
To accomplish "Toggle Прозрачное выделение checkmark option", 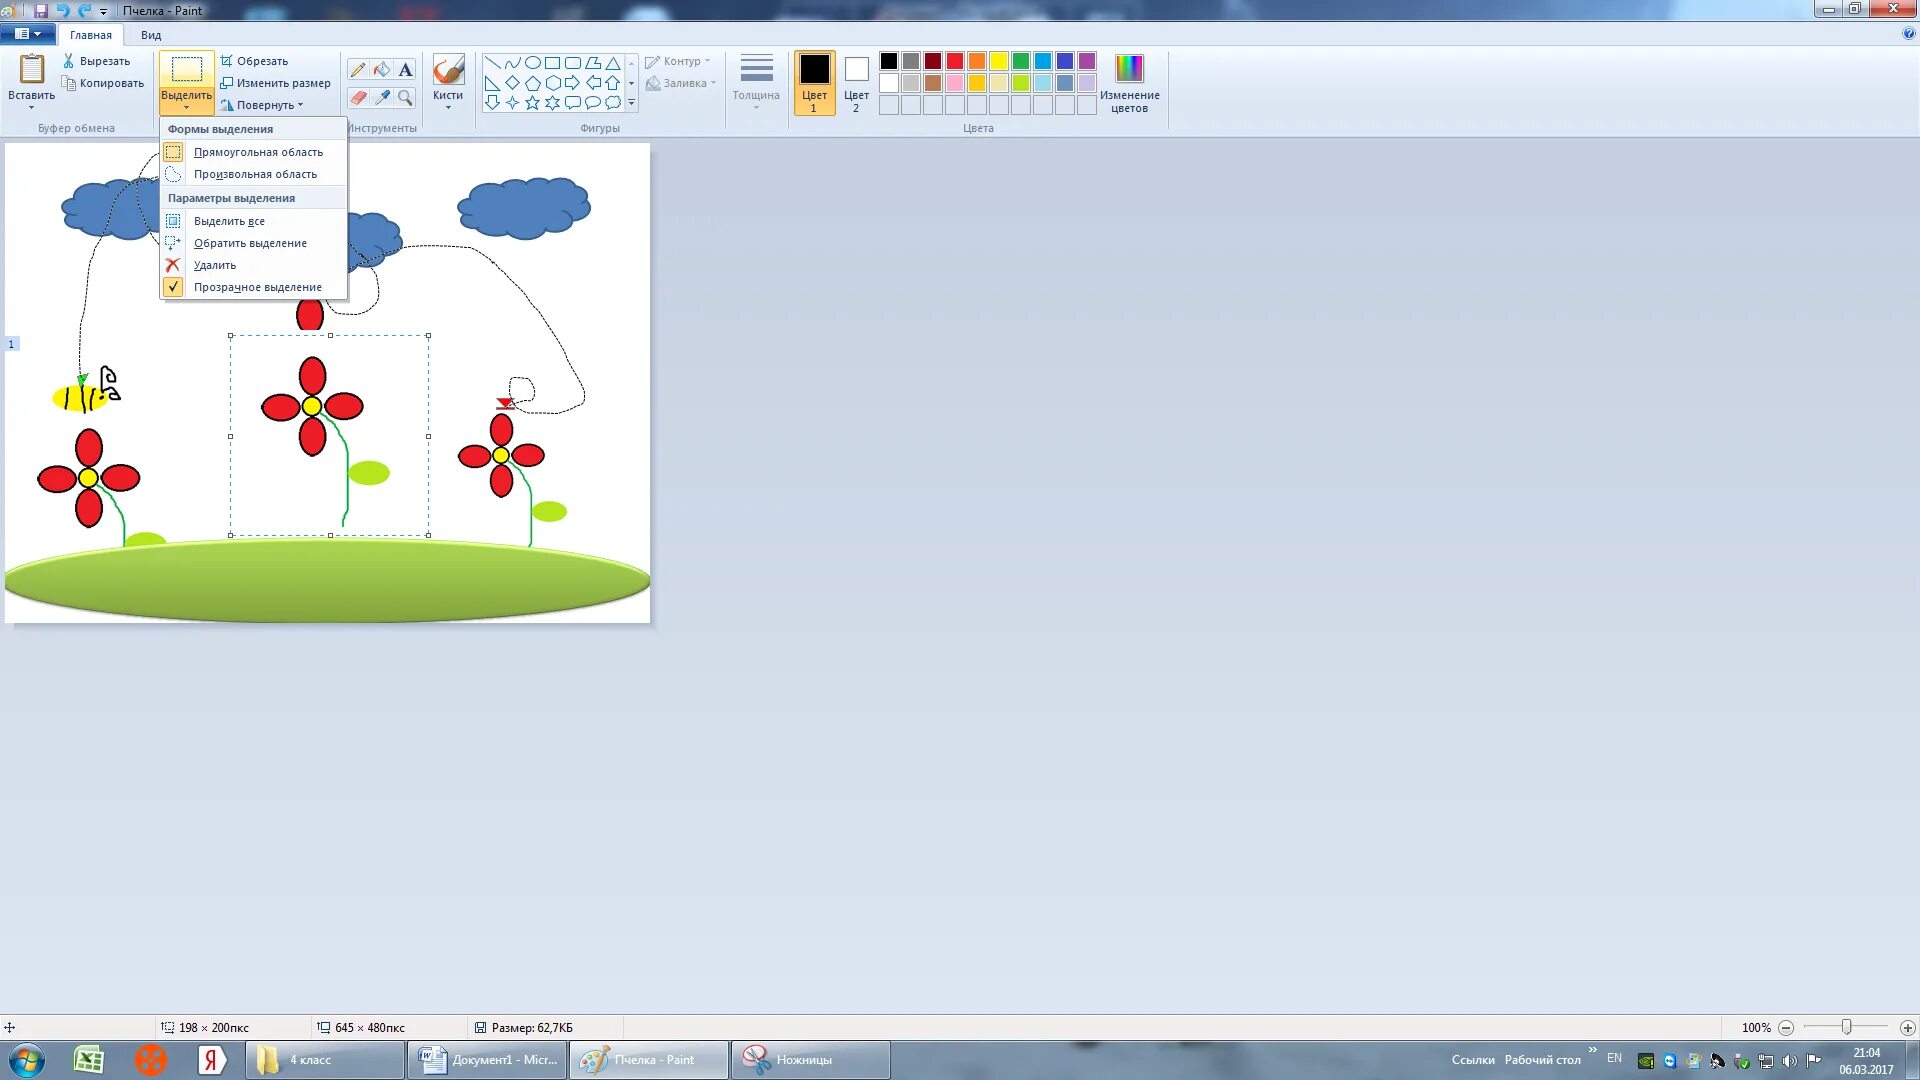I will tap(256, 287).
